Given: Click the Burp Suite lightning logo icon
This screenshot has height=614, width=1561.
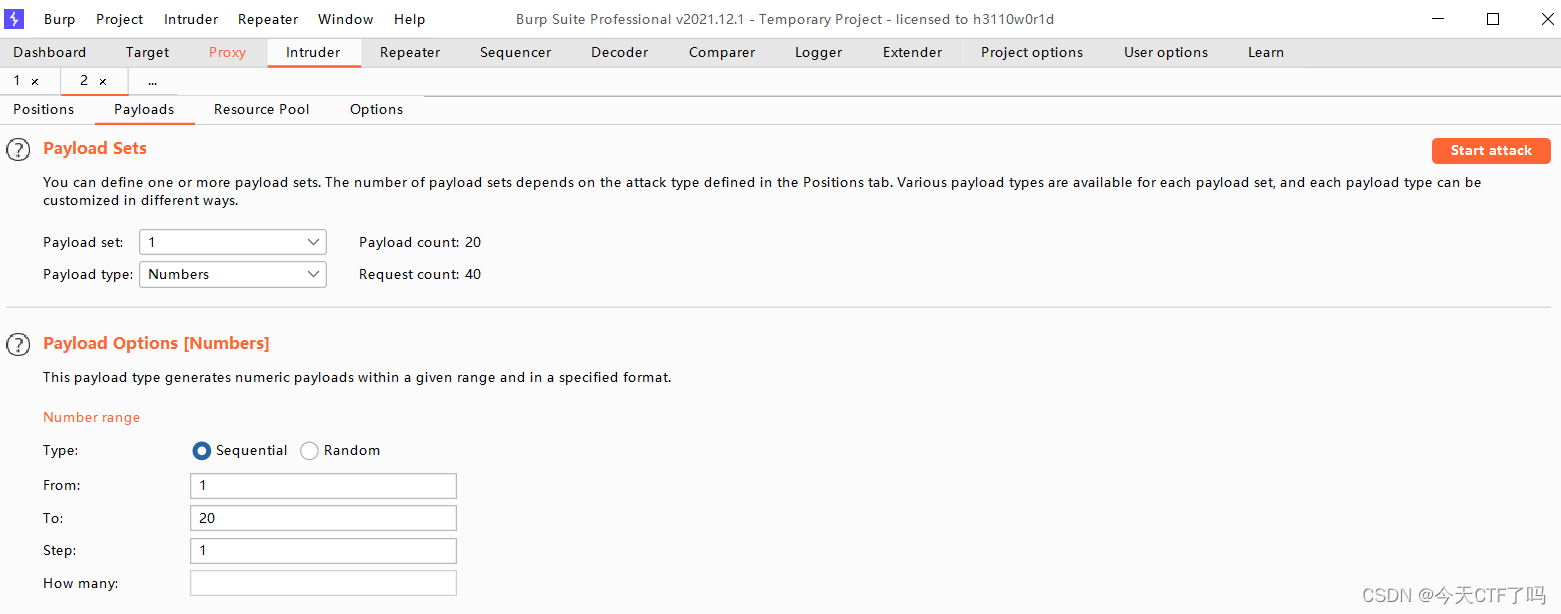Looking at the screenshot, I should (14, 19).
